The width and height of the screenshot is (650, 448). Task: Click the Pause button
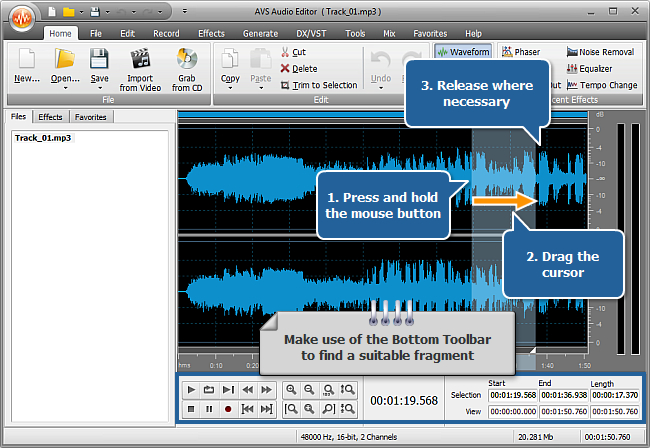pos(209,409)
